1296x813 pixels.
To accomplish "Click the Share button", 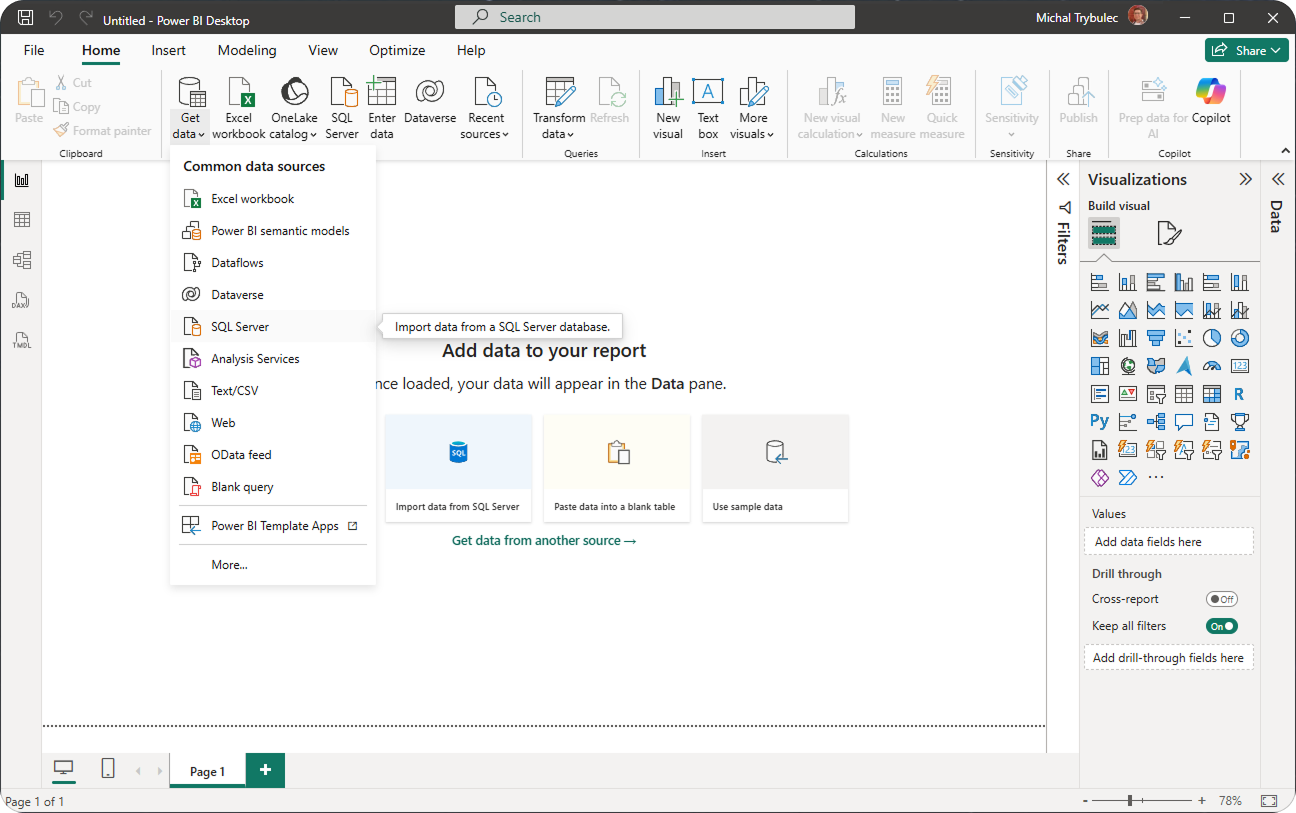I will click(x=1246, y=50).
